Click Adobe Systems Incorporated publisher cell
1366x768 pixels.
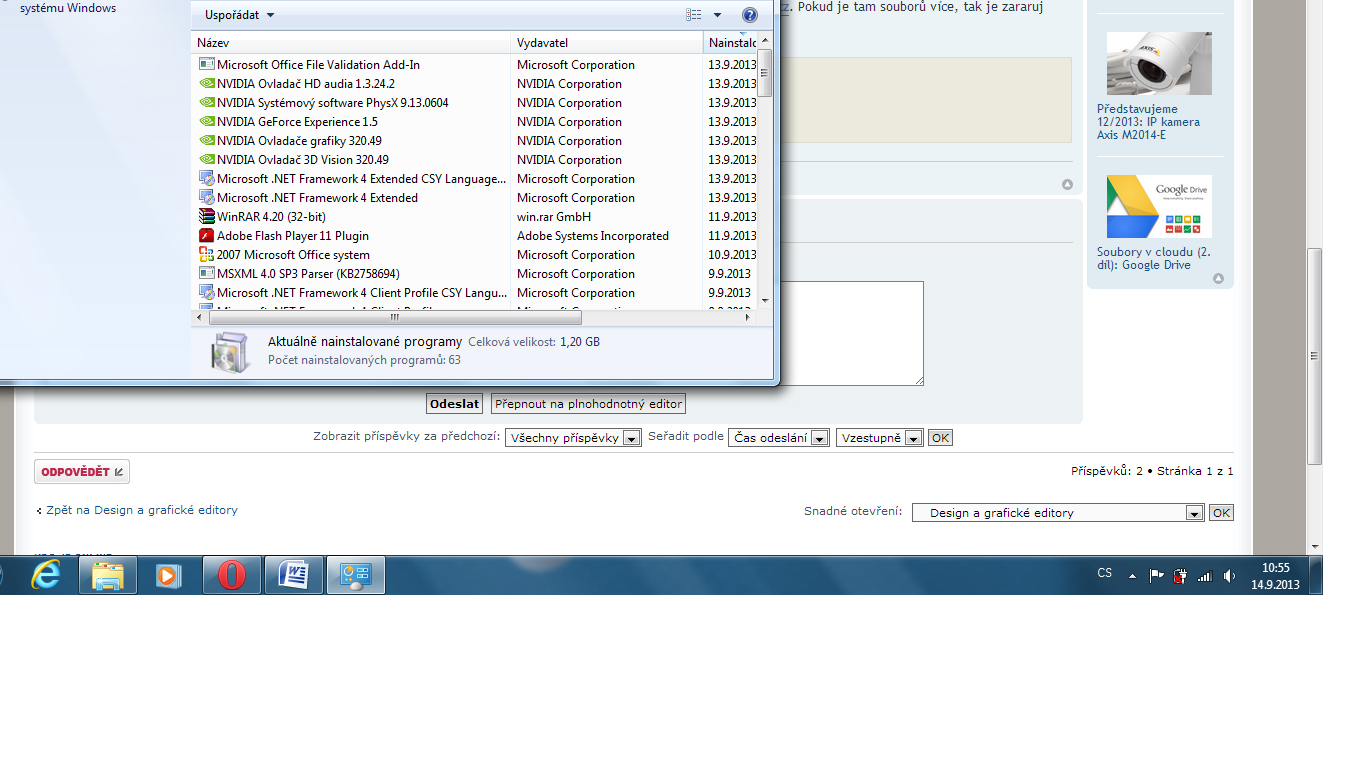[593, 236]
